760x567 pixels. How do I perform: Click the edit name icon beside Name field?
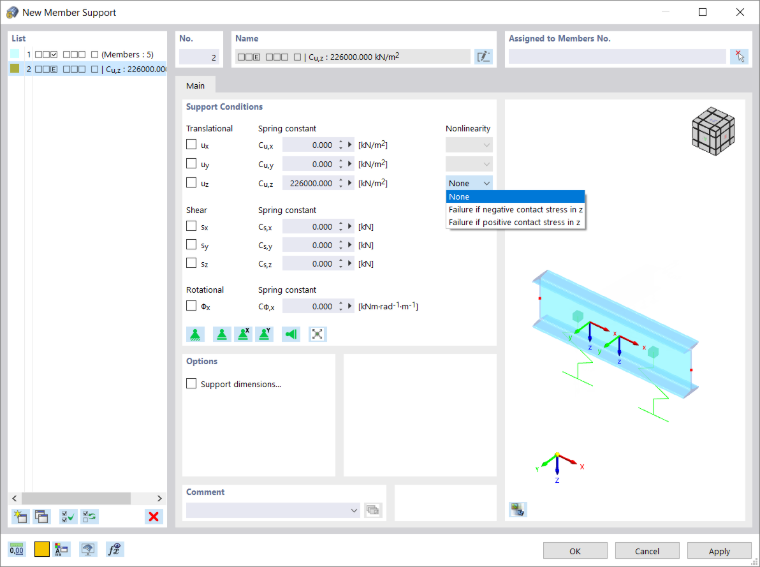tap(483, 57)
